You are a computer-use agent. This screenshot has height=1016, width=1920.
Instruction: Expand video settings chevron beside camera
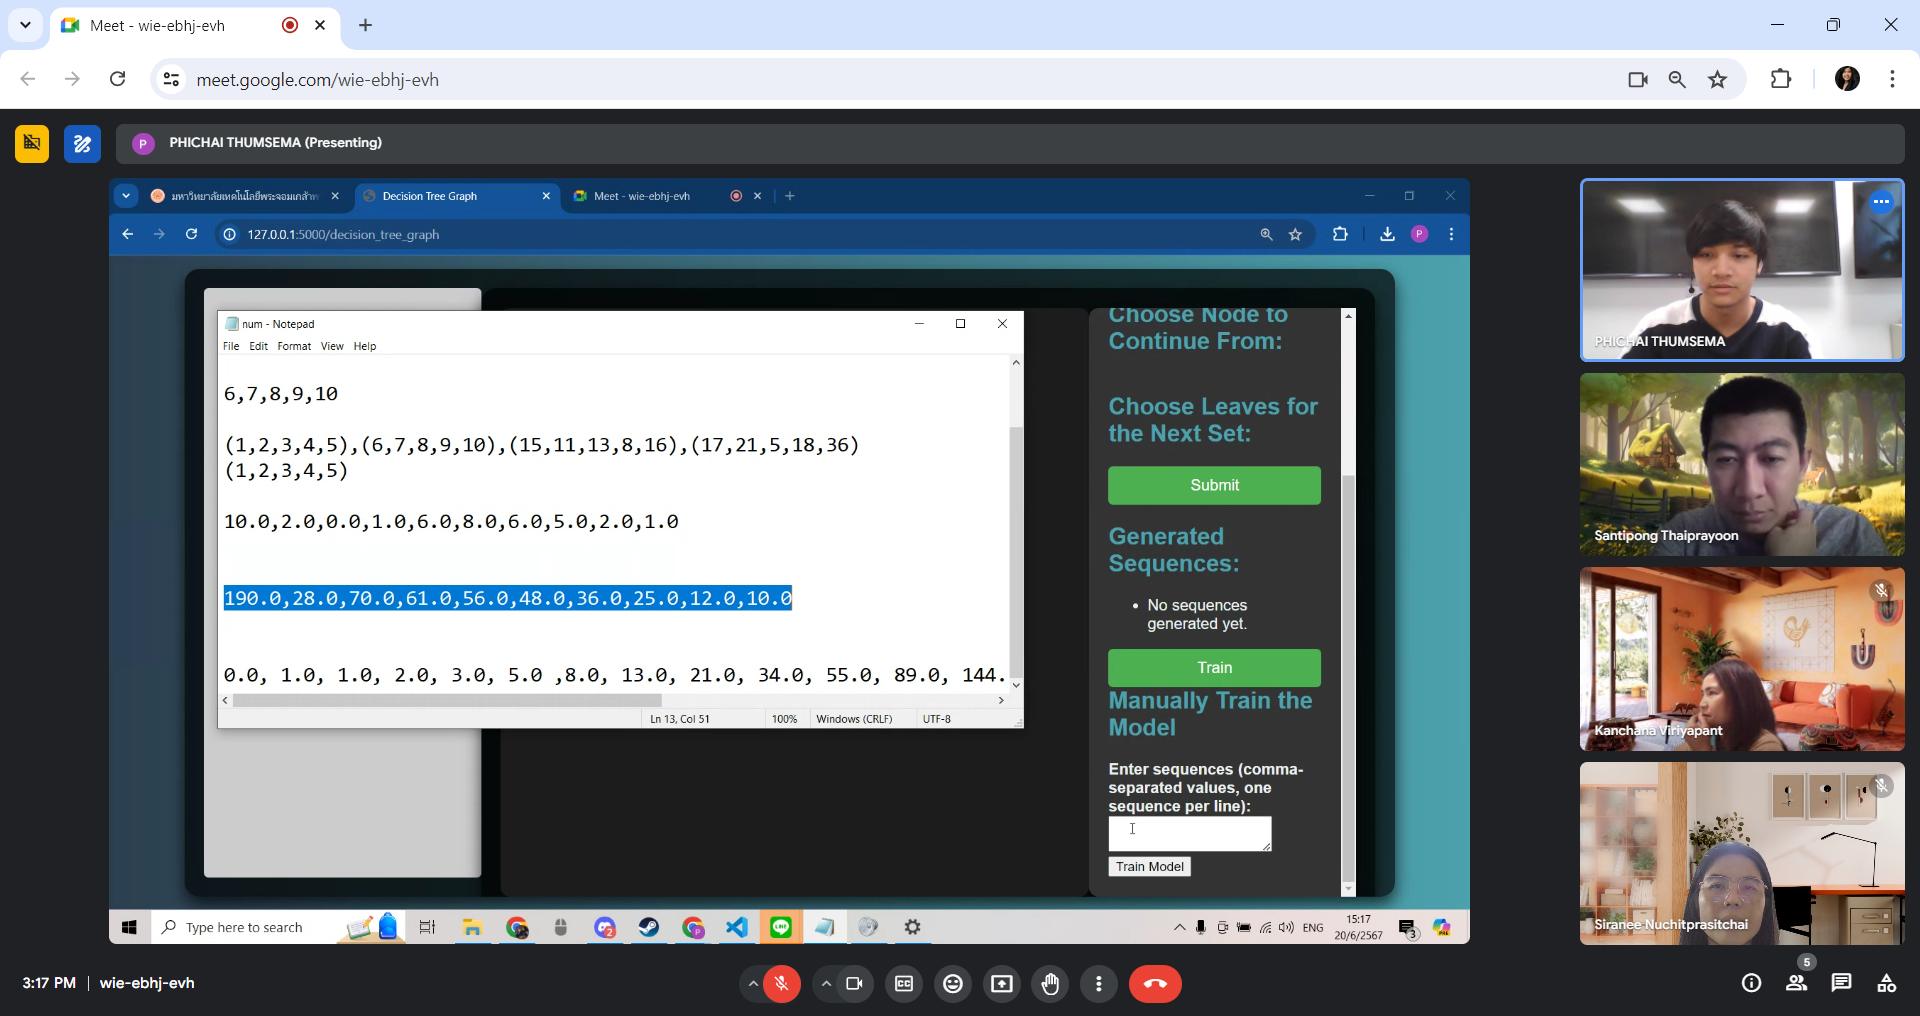tap(826, 984)
